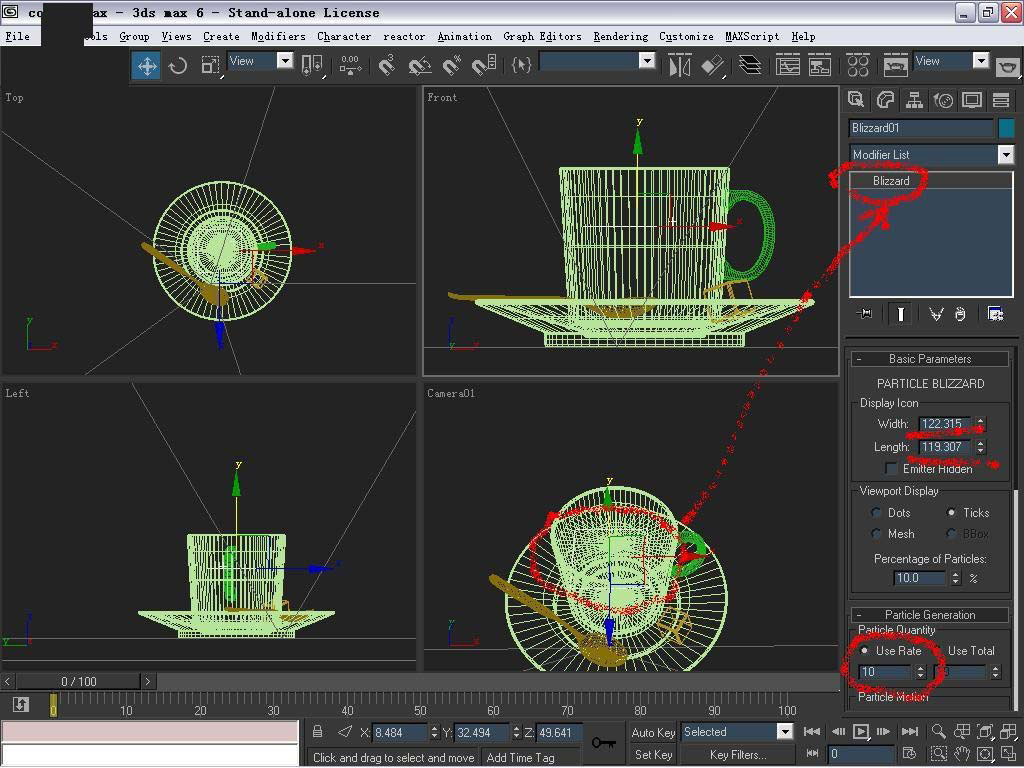Screen dimensions: 1024x768
Task: Click the Align tool icon
Action: [x=713, y=66]
